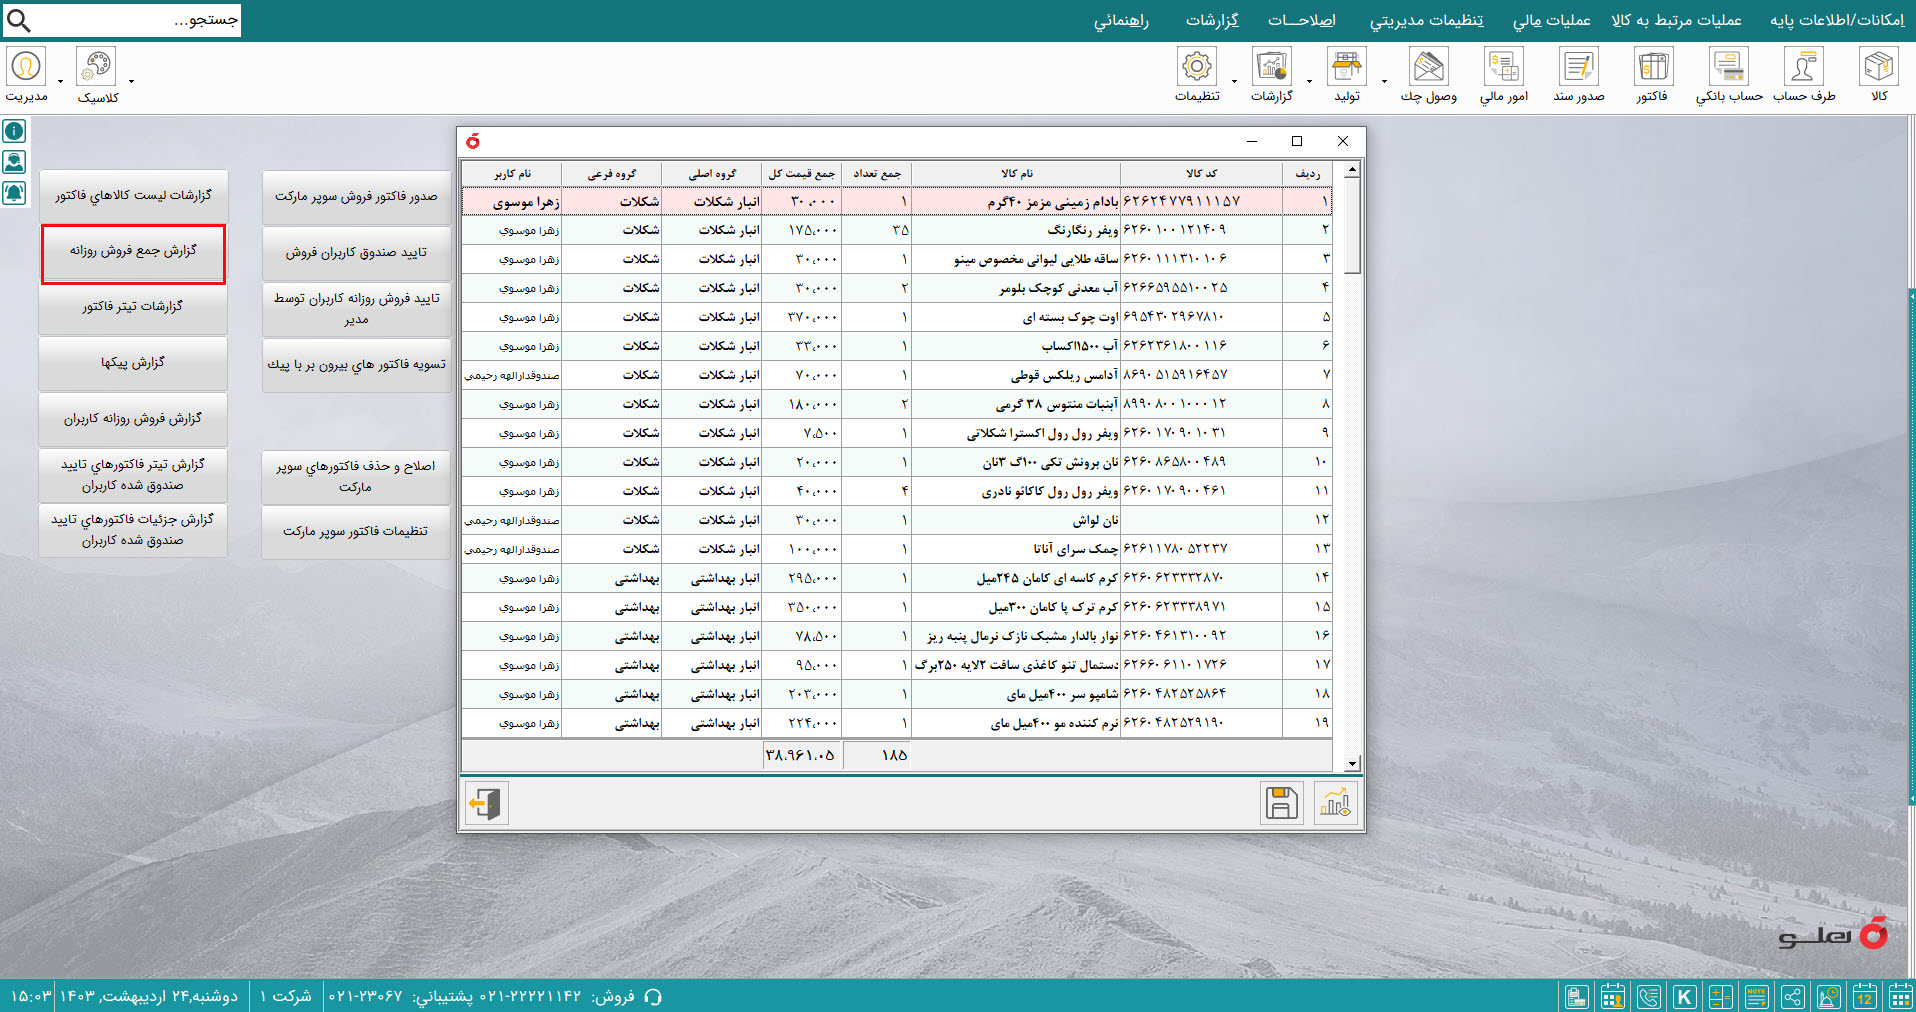This screenshot has width=1916, height=1012.
Task: Click table scrollbar up arrow
Action: pyautogui.click(x=1352, y=171)
